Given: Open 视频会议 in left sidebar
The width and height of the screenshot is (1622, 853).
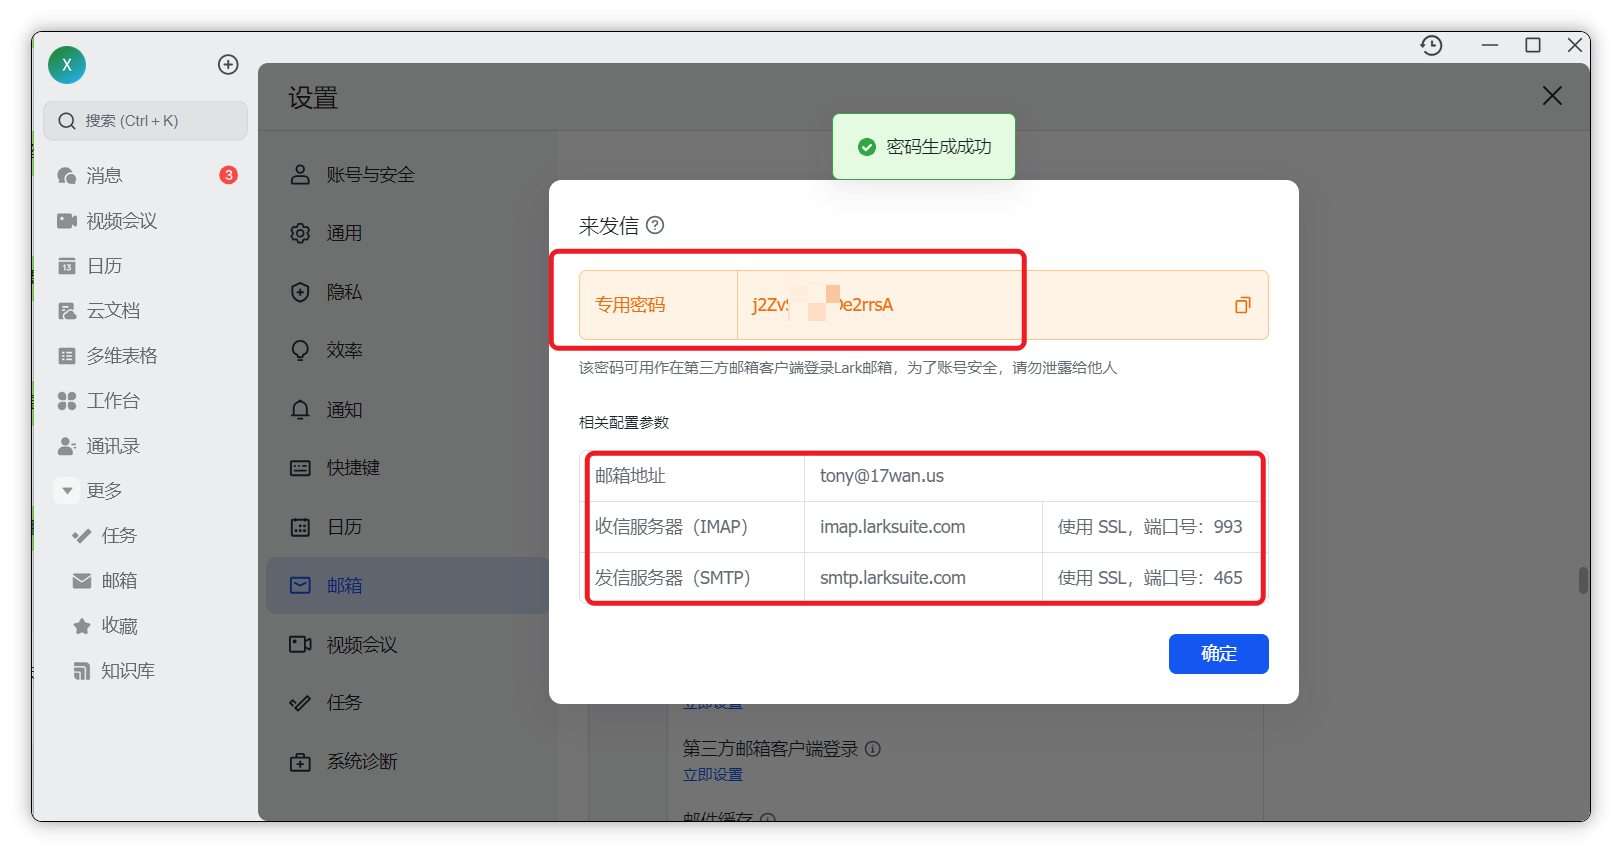Looking at the screenshot, I should pyautogui.click(x=121, y=221).
